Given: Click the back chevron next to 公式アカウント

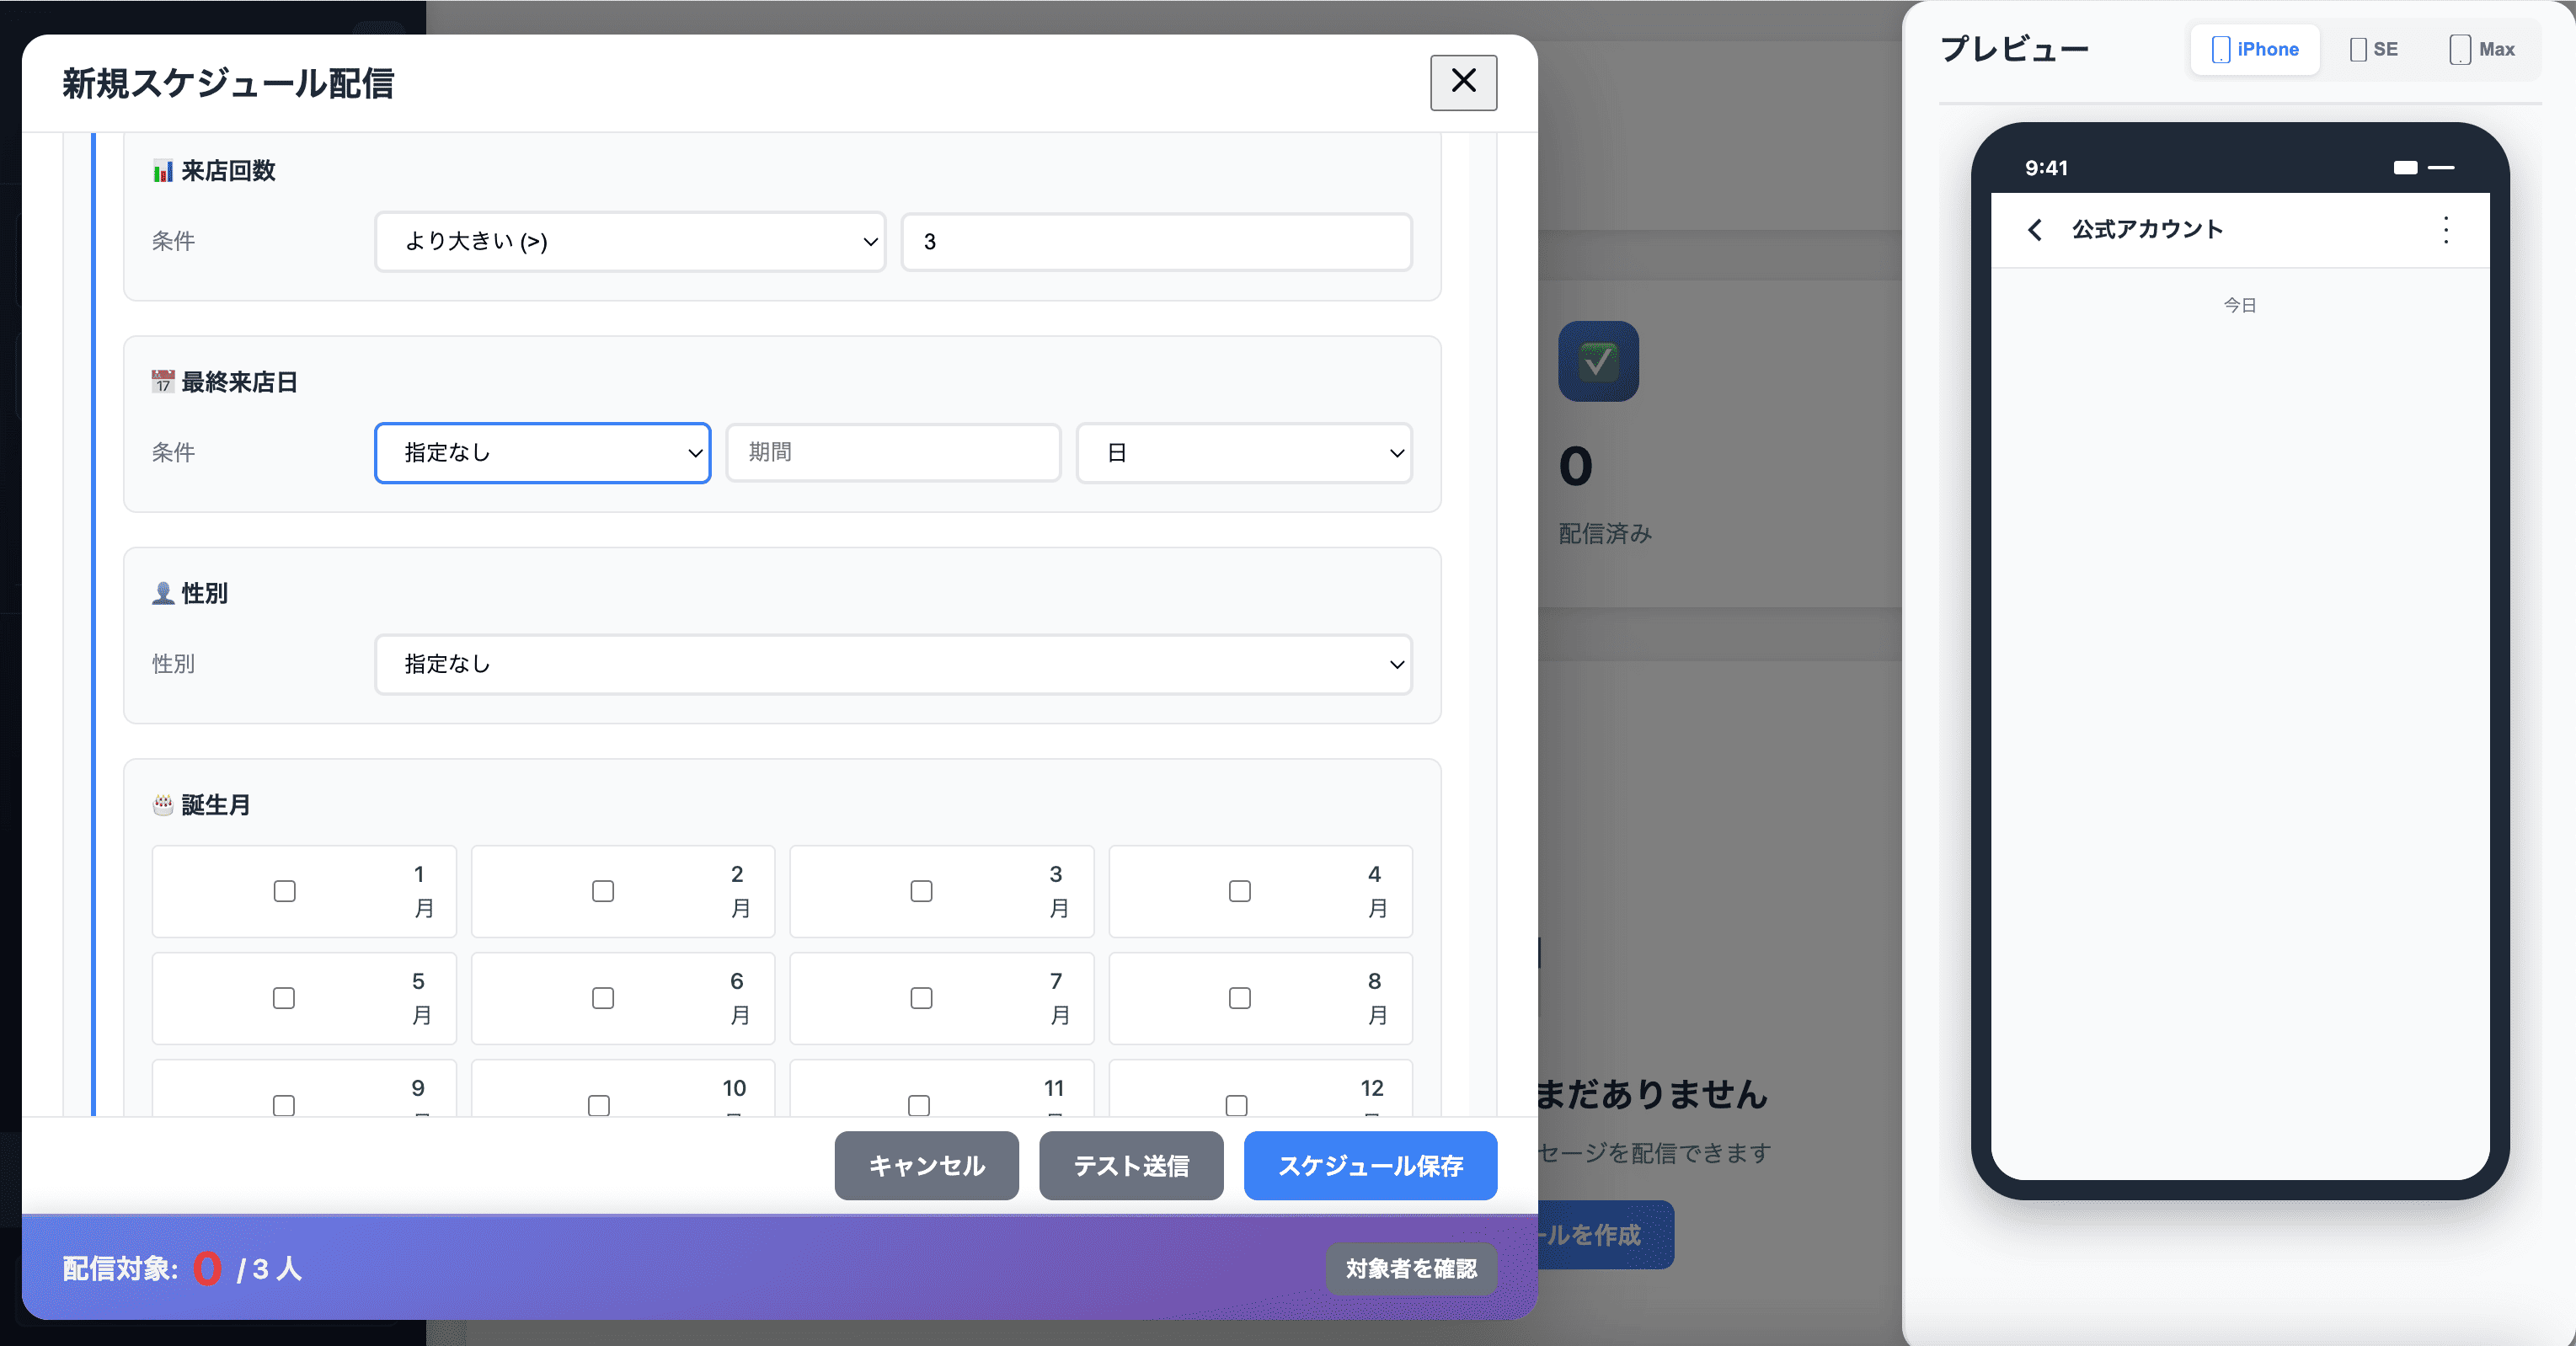Looking at the screenshot, I should [2036, 229].
